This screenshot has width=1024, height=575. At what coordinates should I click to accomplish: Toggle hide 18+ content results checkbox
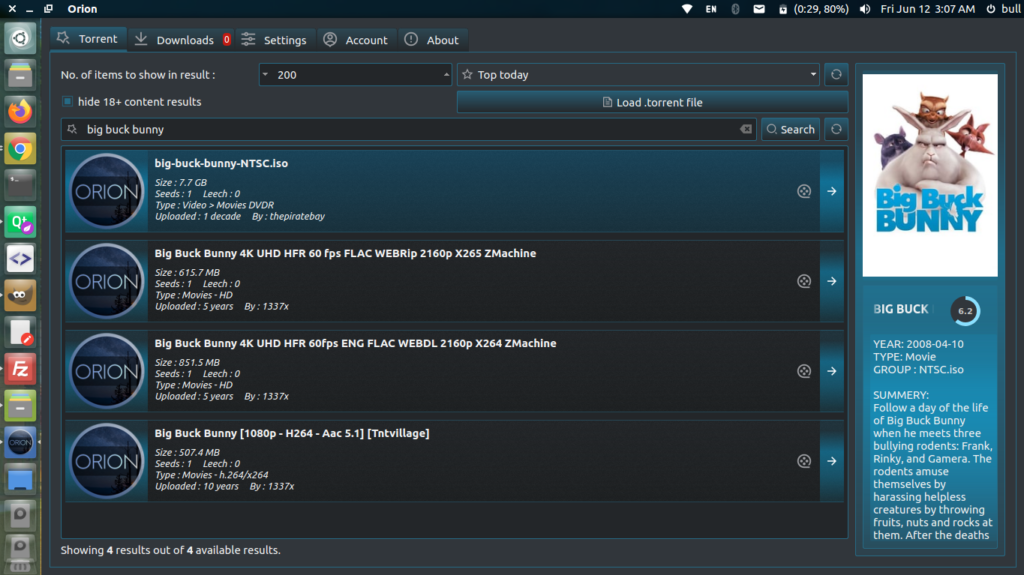click(x=68, y=101)
